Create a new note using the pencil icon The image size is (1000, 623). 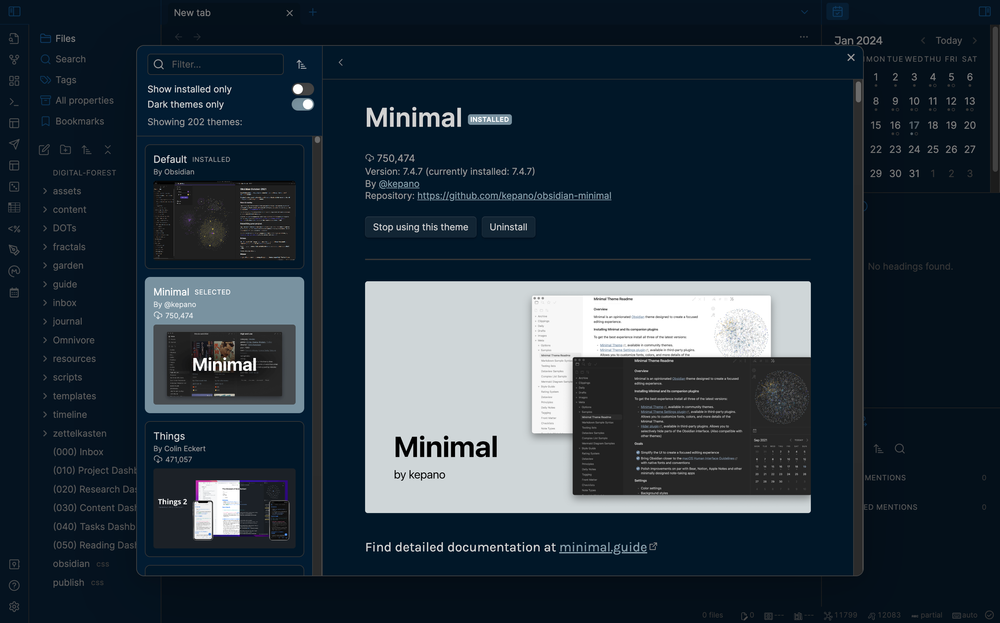click(43, 149)
